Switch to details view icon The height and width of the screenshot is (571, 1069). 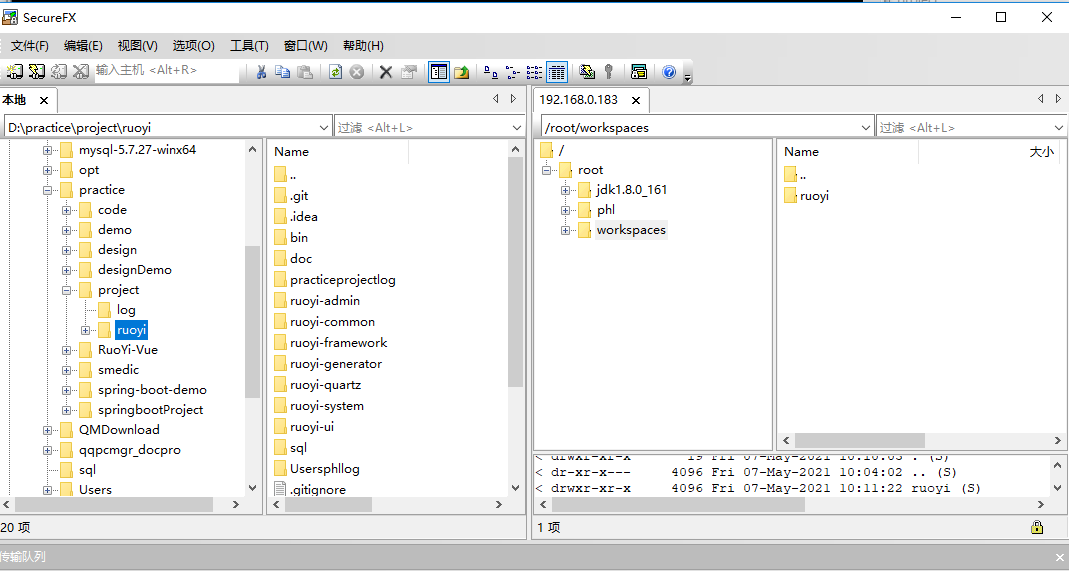click(557, 72)
